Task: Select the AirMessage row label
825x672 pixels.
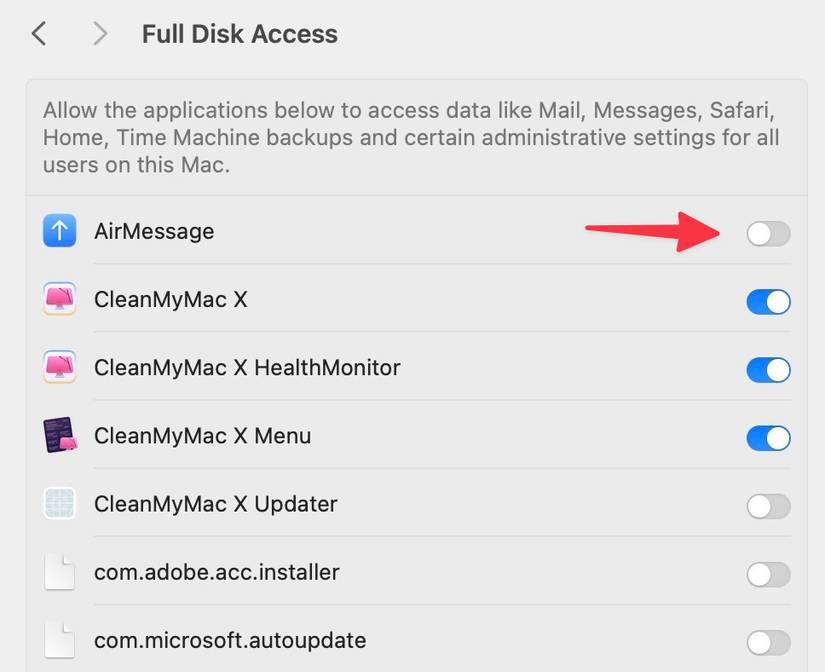Action: 154,231
